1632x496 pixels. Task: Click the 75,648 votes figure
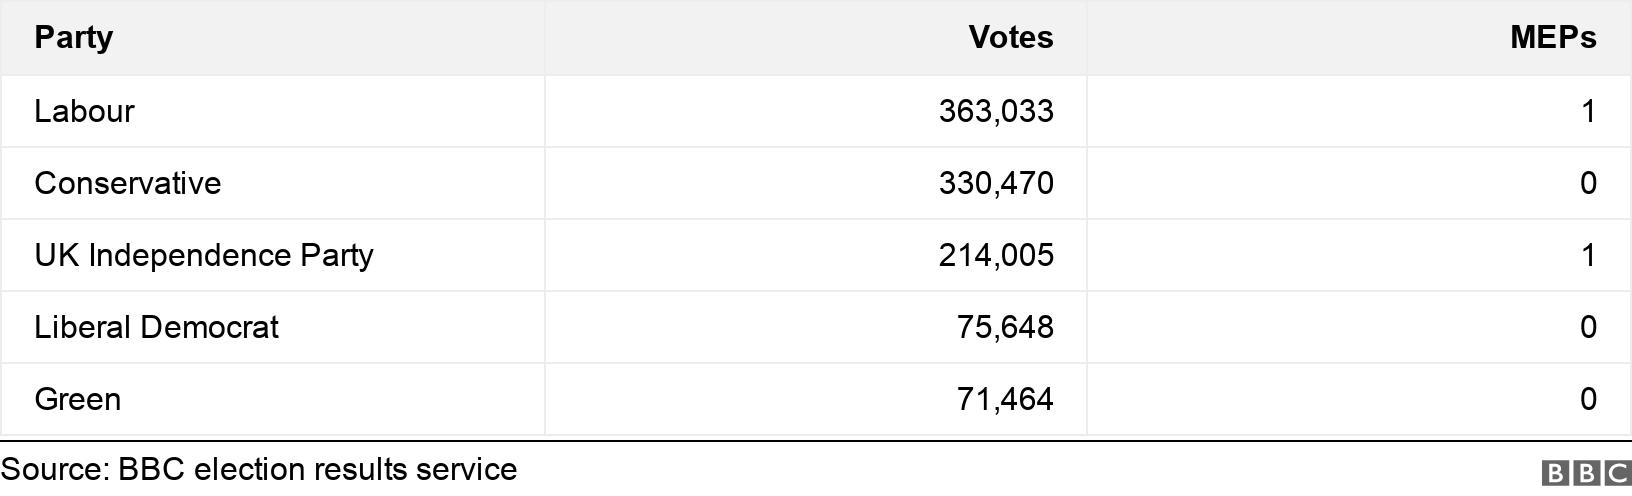[1005, 327]
